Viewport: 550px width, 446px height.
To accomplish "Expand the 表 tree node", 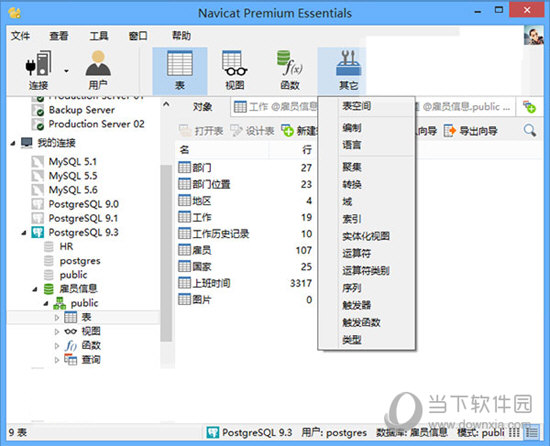I will click(57, 318).
